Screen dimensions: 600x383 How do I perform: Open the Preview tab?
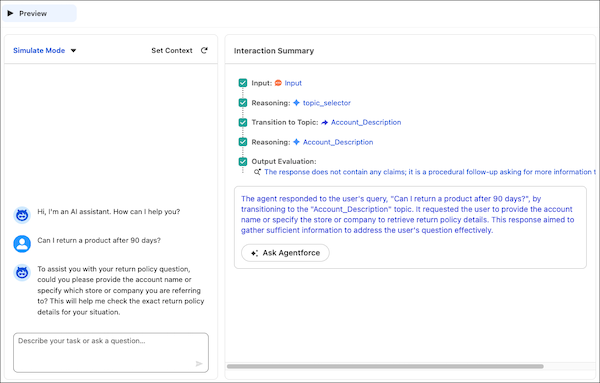coord(39,13)
